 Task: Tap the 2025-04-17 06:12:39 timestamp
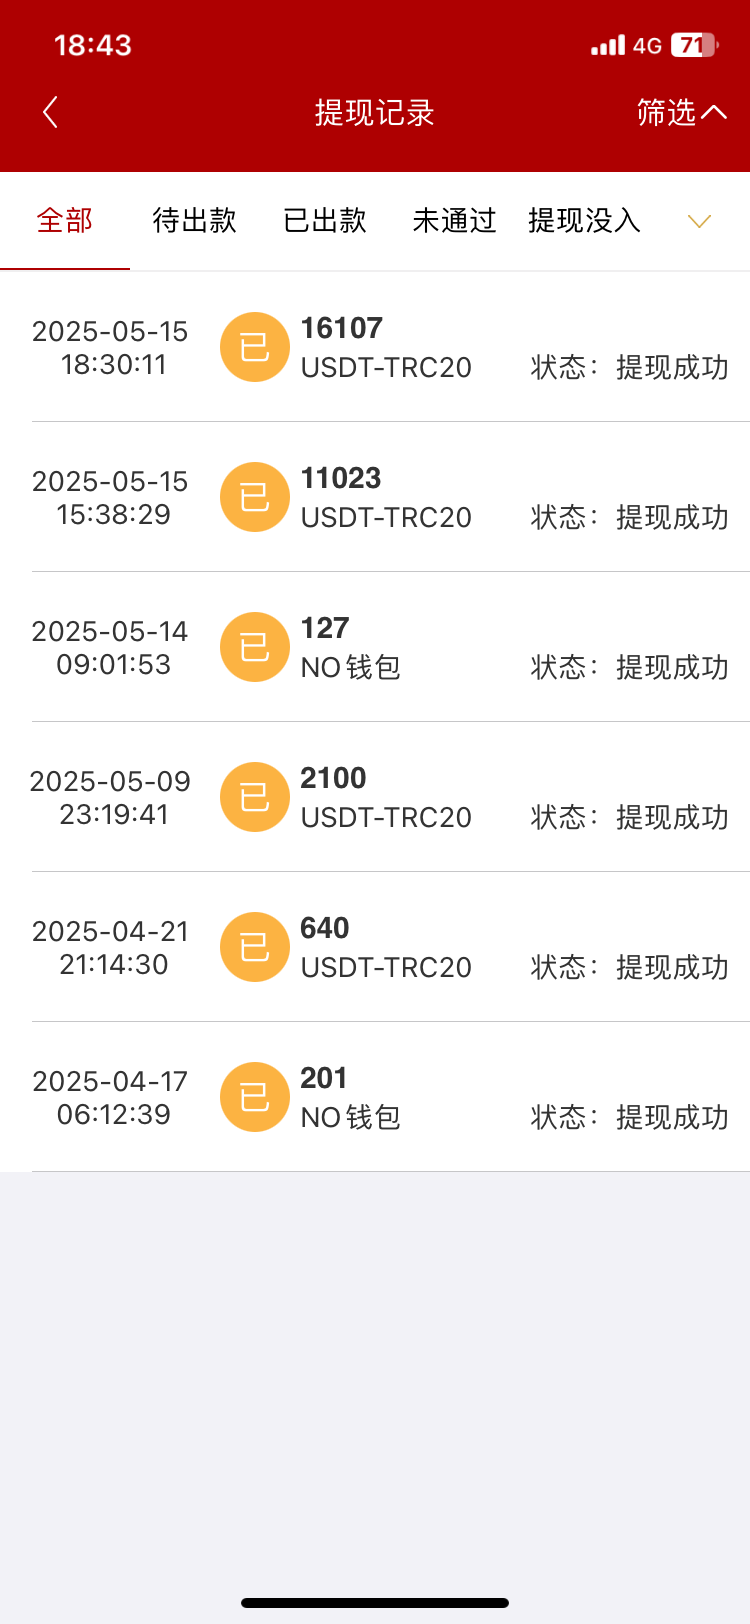pyautogui.click(x=111, y=1097)
